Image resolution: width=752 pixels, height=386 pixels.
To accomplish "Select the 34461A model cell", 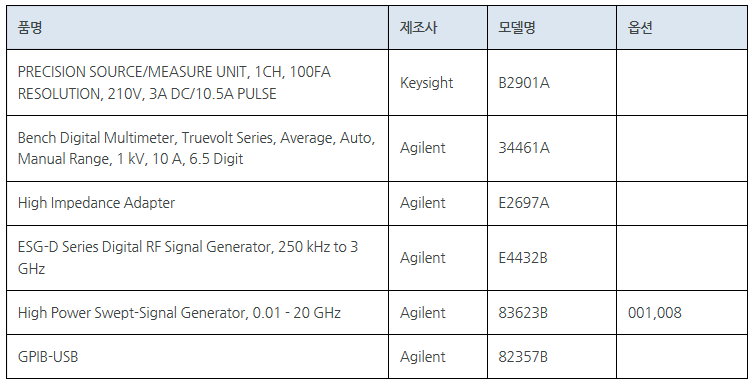I will coord(552,148).
